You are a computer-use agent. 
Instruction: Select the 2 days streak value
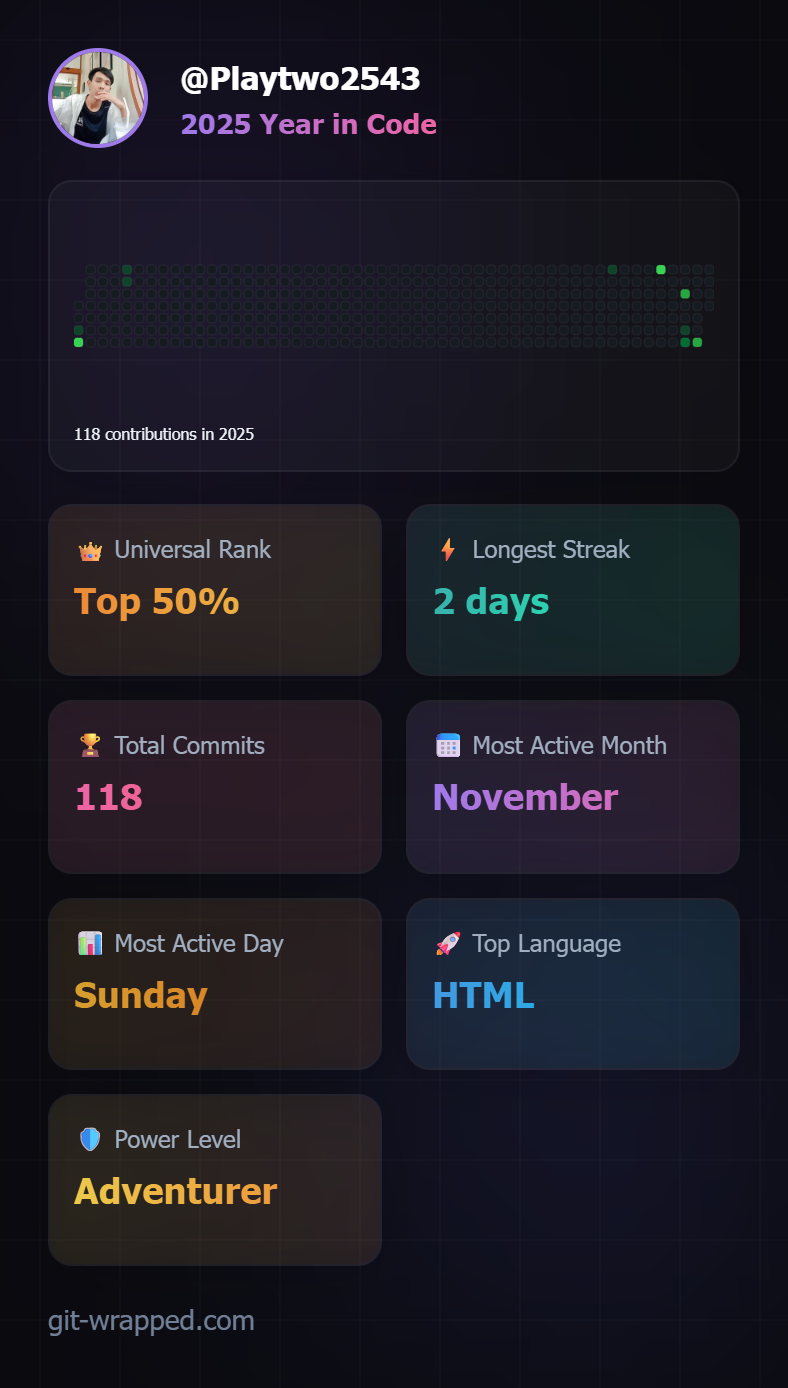pyautogui.click(x=491, y=601)
